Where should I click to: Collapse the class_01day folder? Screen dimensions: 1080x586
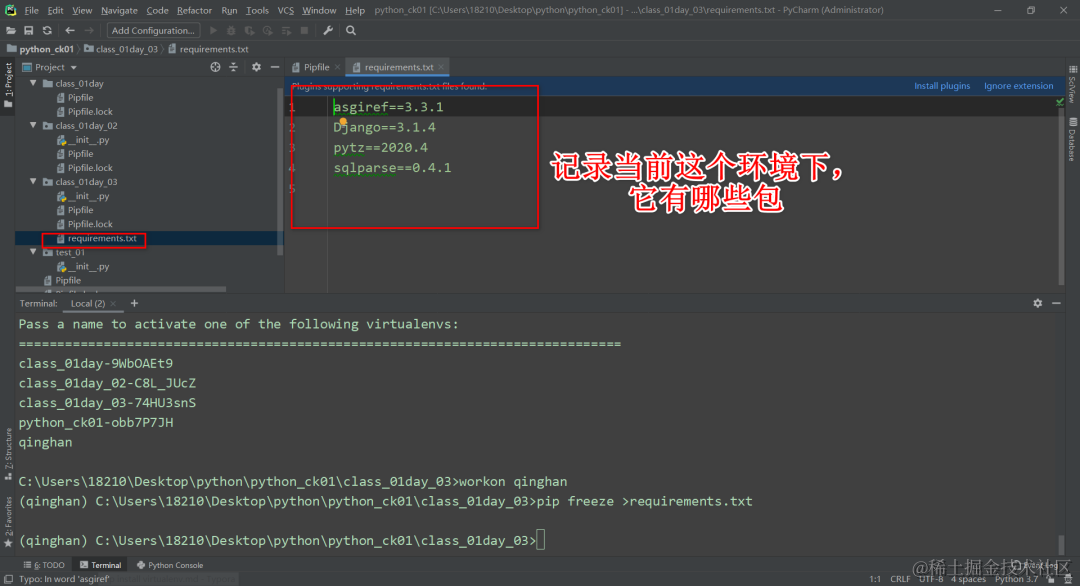tap(33, 83)
